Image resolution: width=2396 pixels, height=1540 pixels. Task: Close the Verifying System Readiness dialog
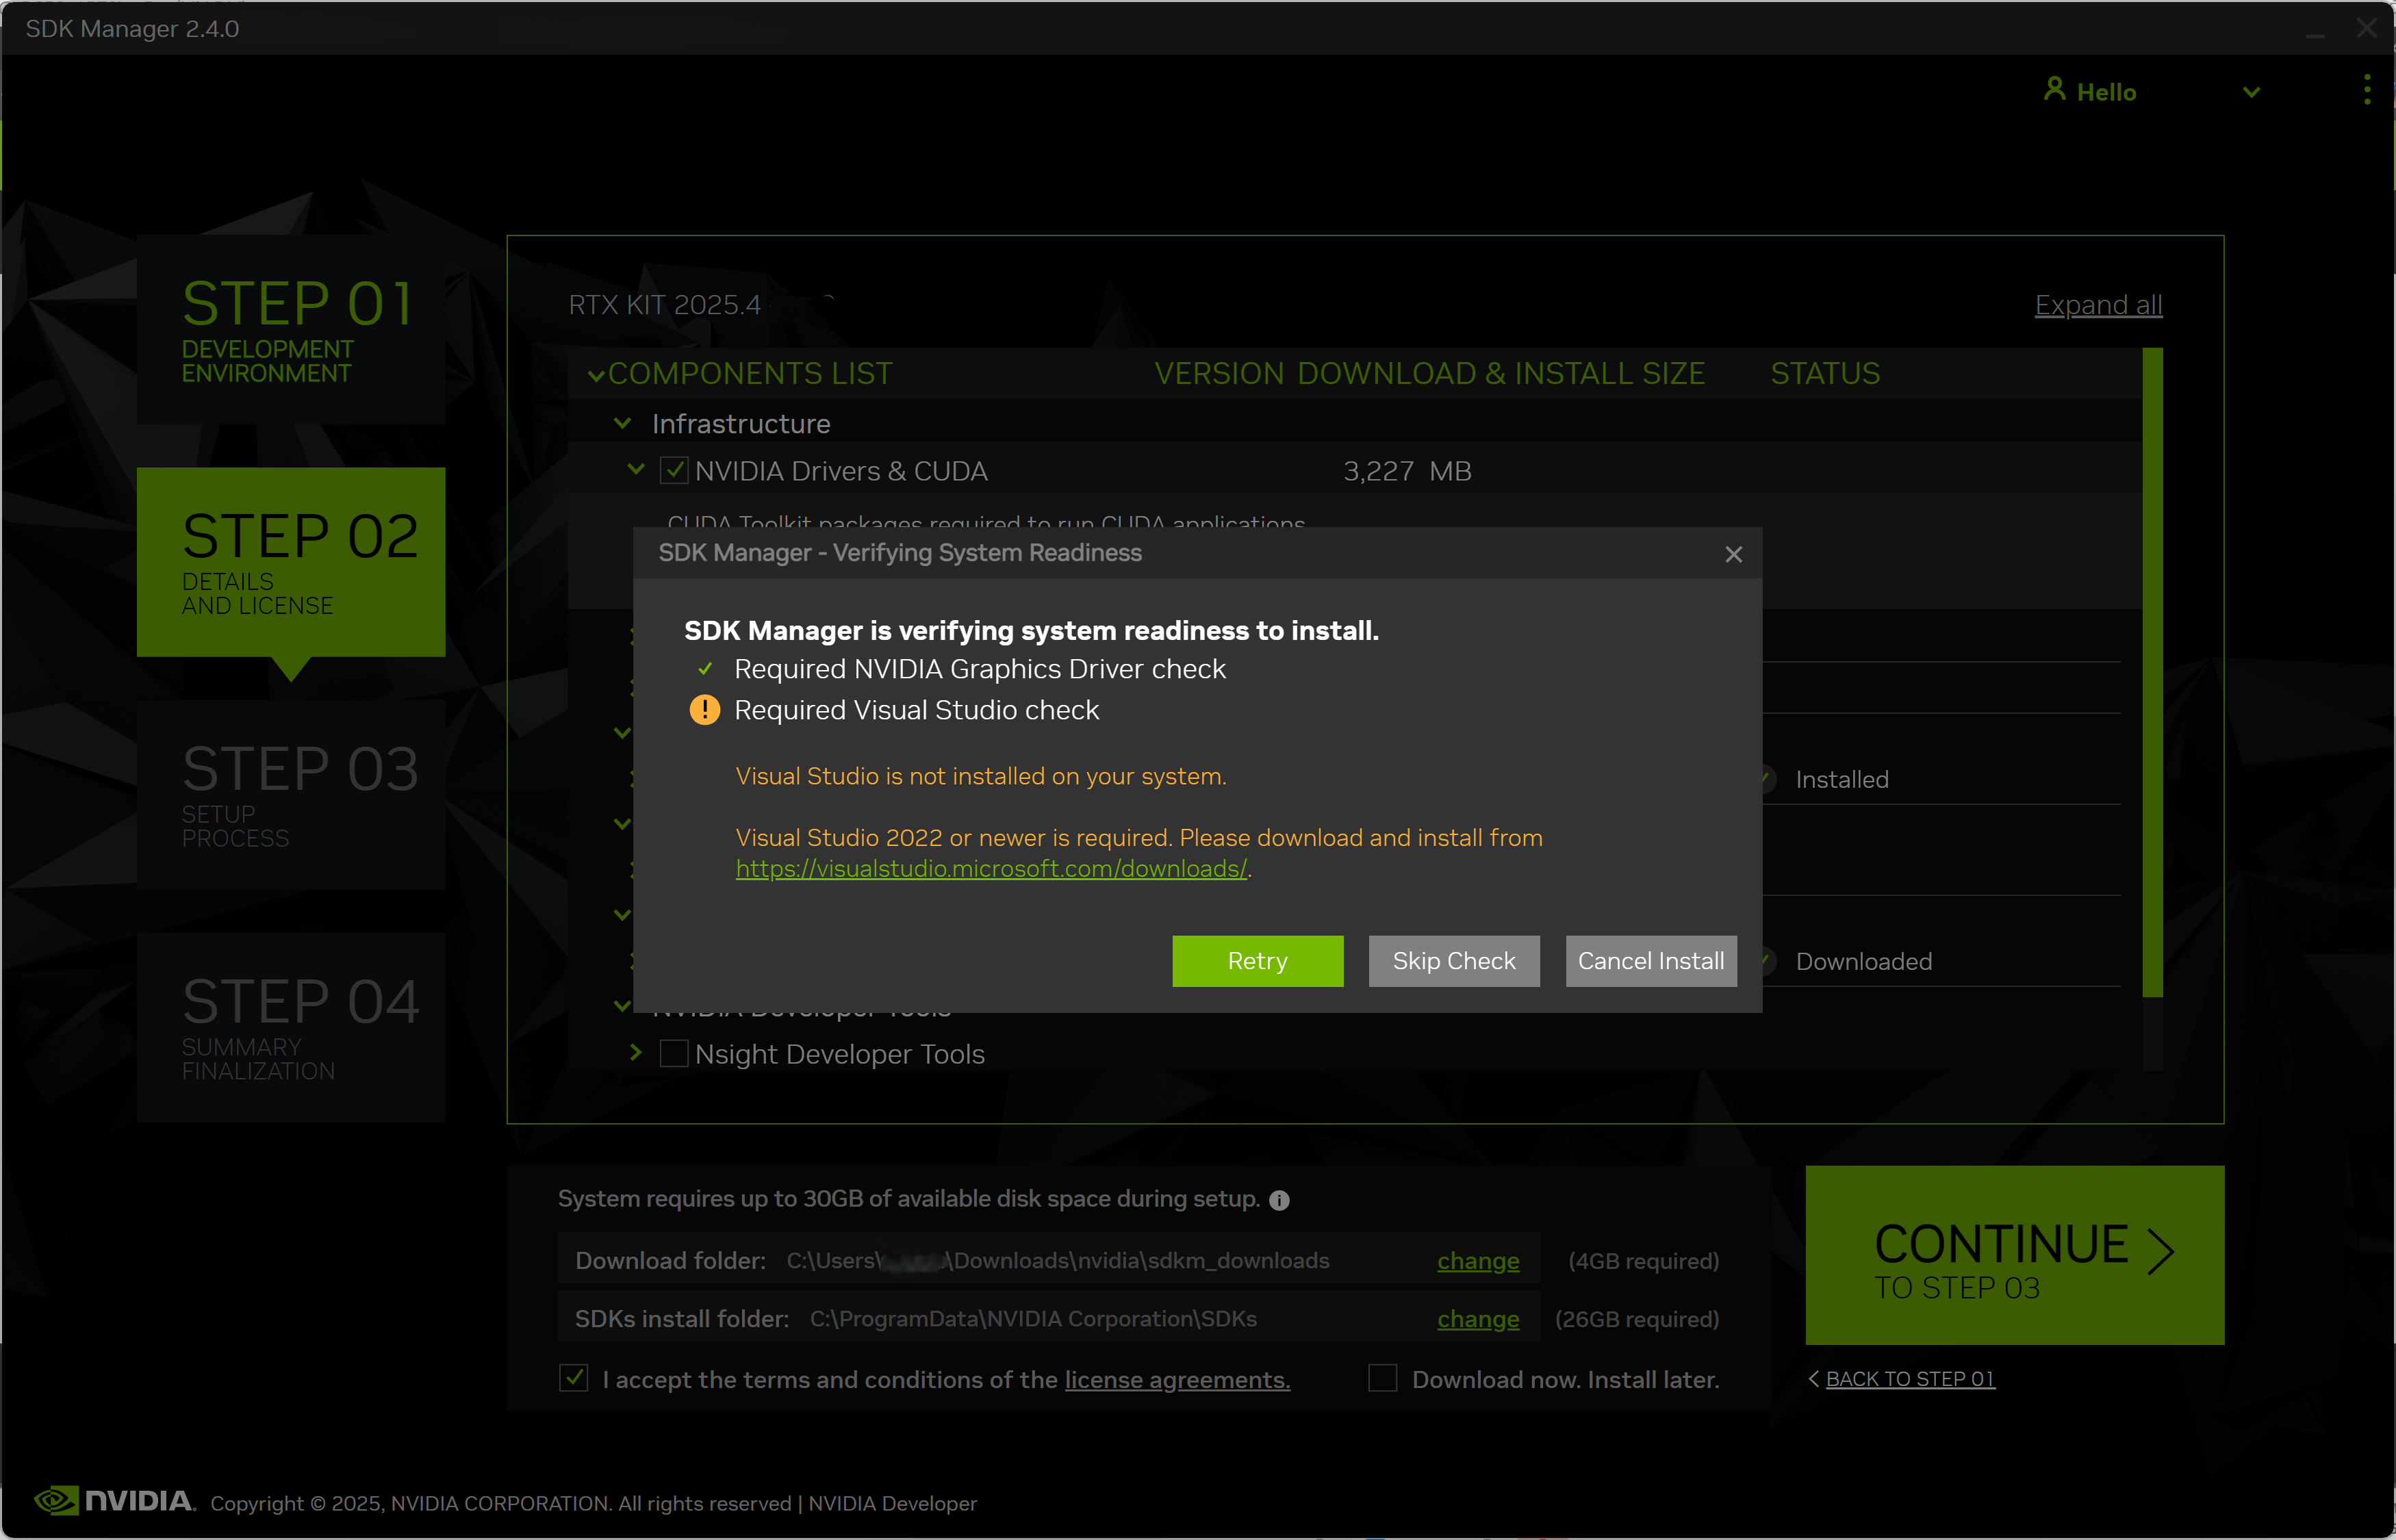(1733, 554)
